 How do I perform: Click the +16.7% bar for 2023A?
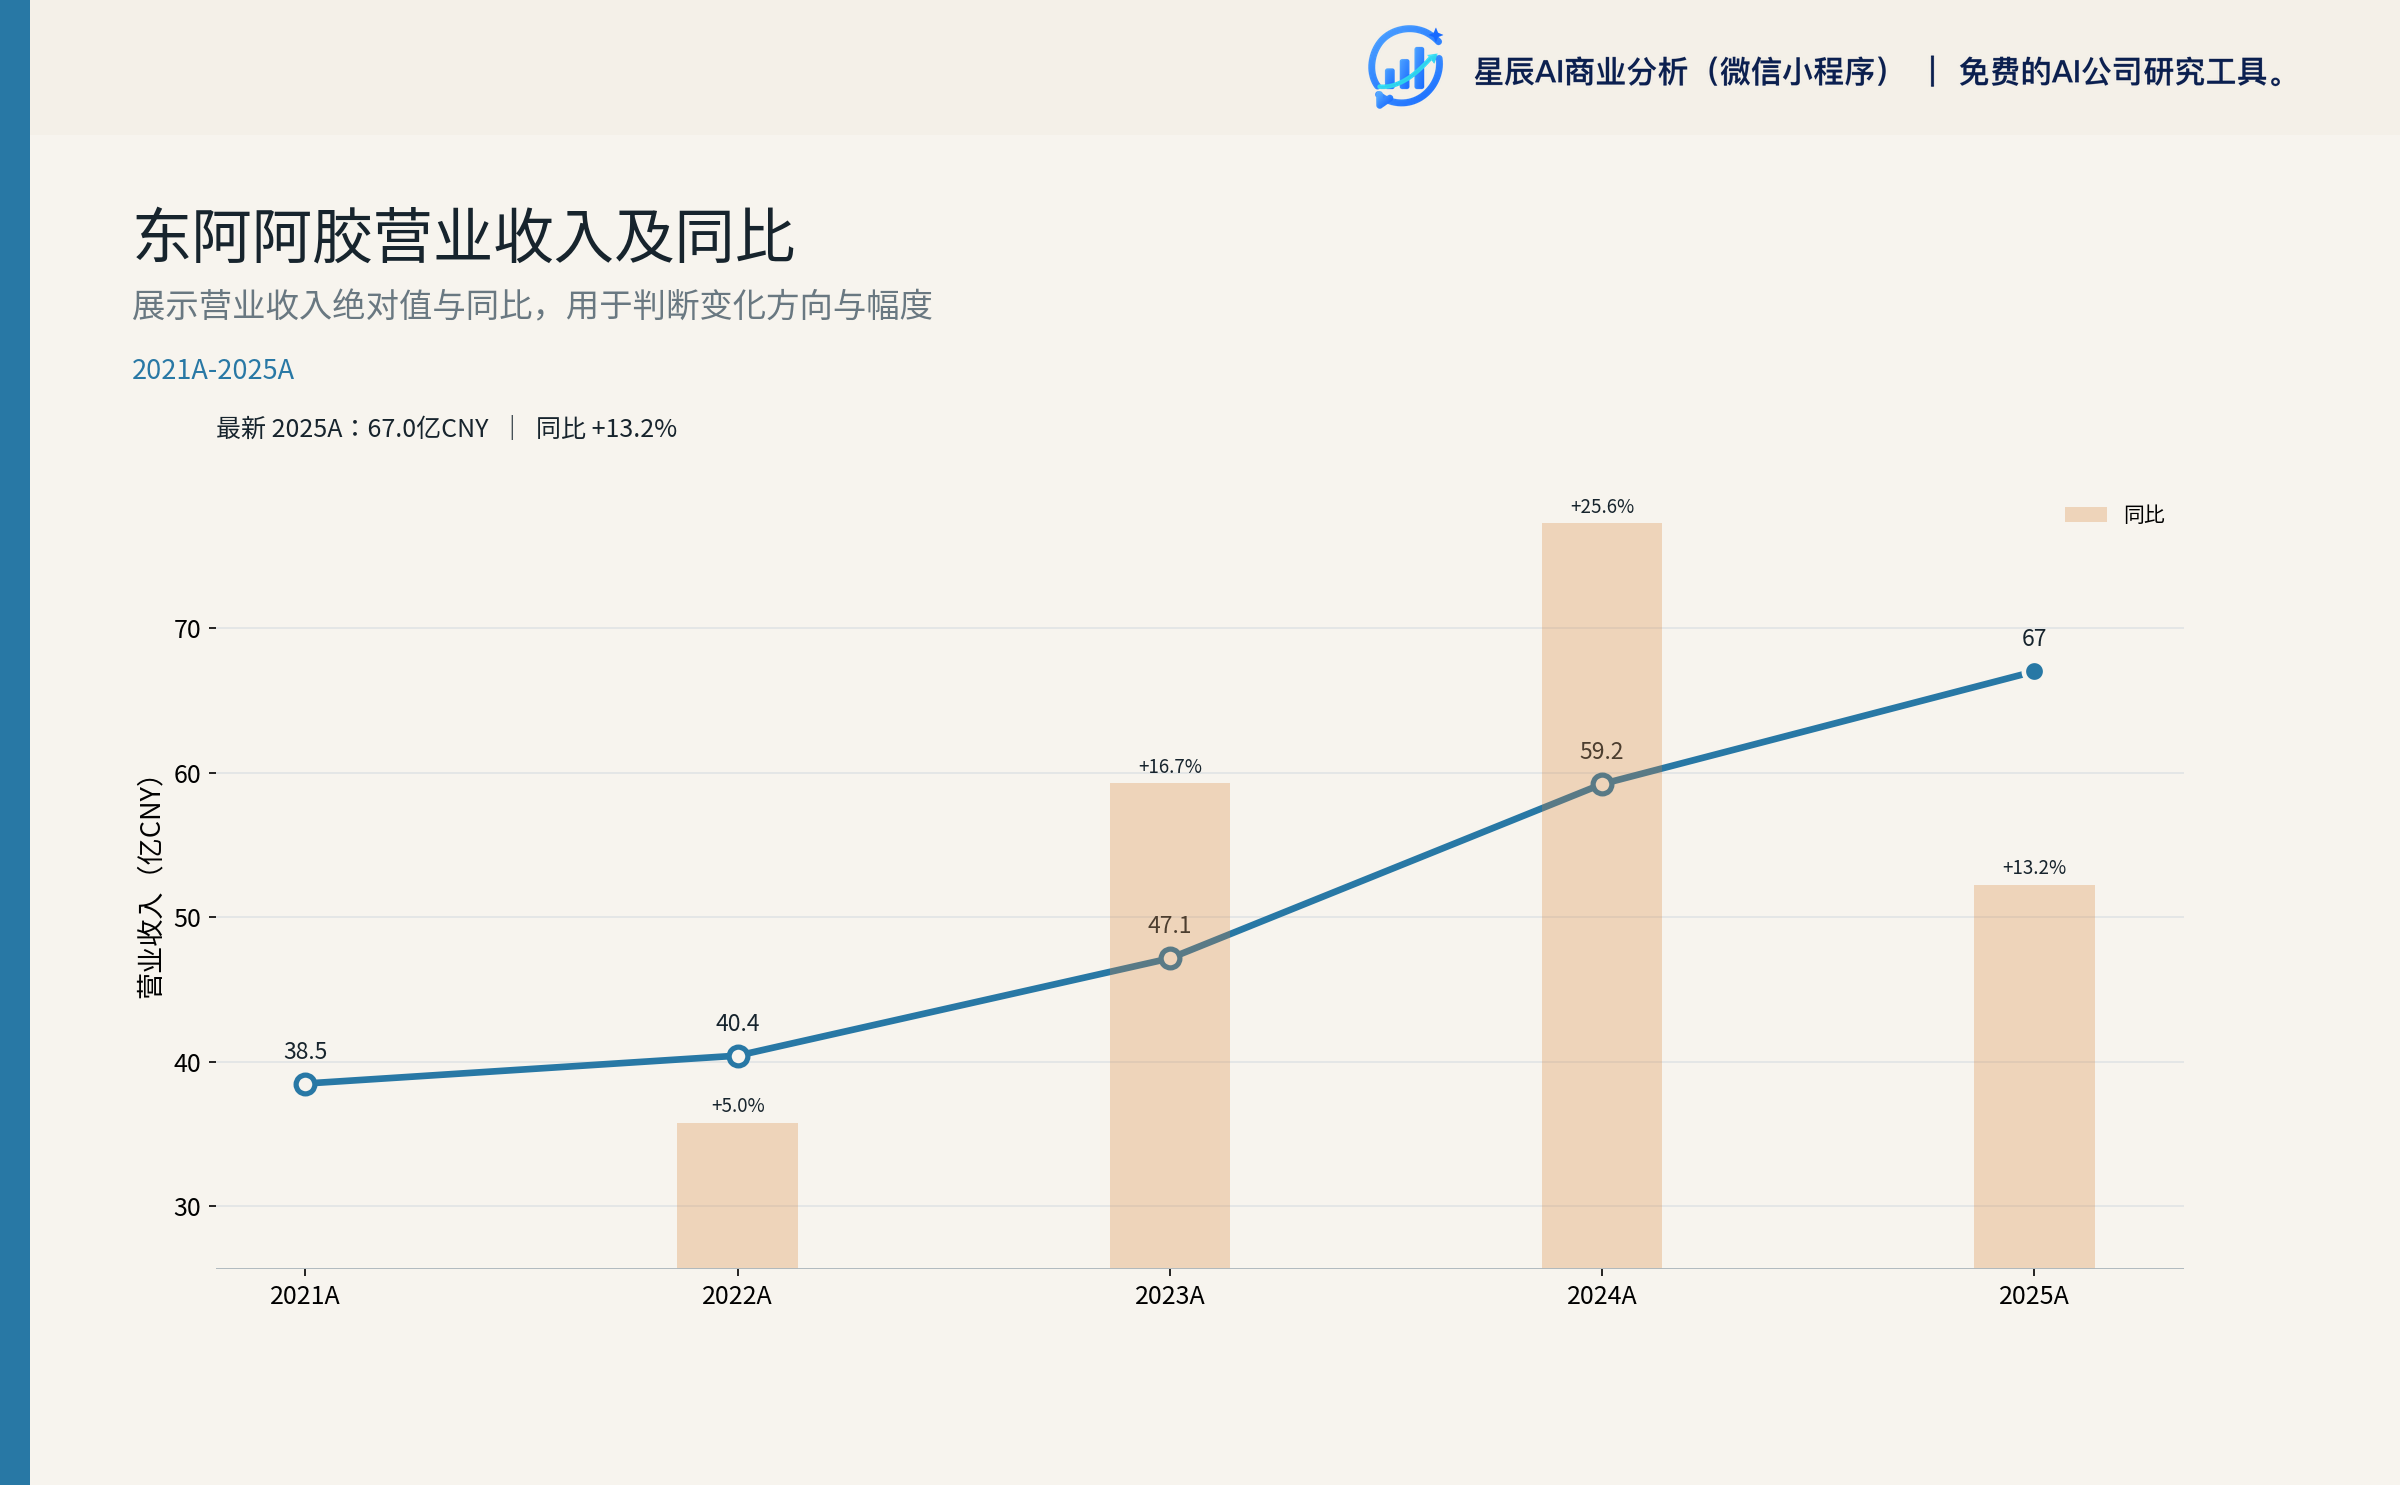click(x=1169, y=1025)
